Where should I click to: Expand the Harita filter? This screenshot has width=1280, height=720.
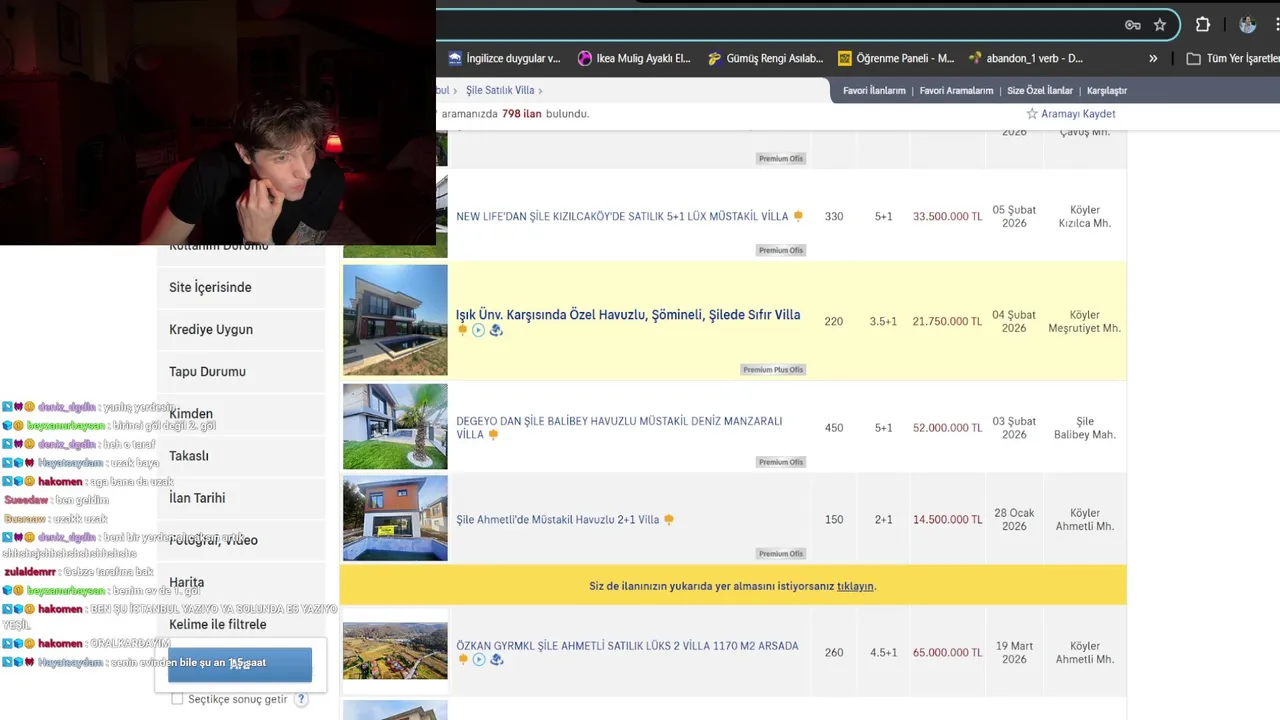coord(241,582)
